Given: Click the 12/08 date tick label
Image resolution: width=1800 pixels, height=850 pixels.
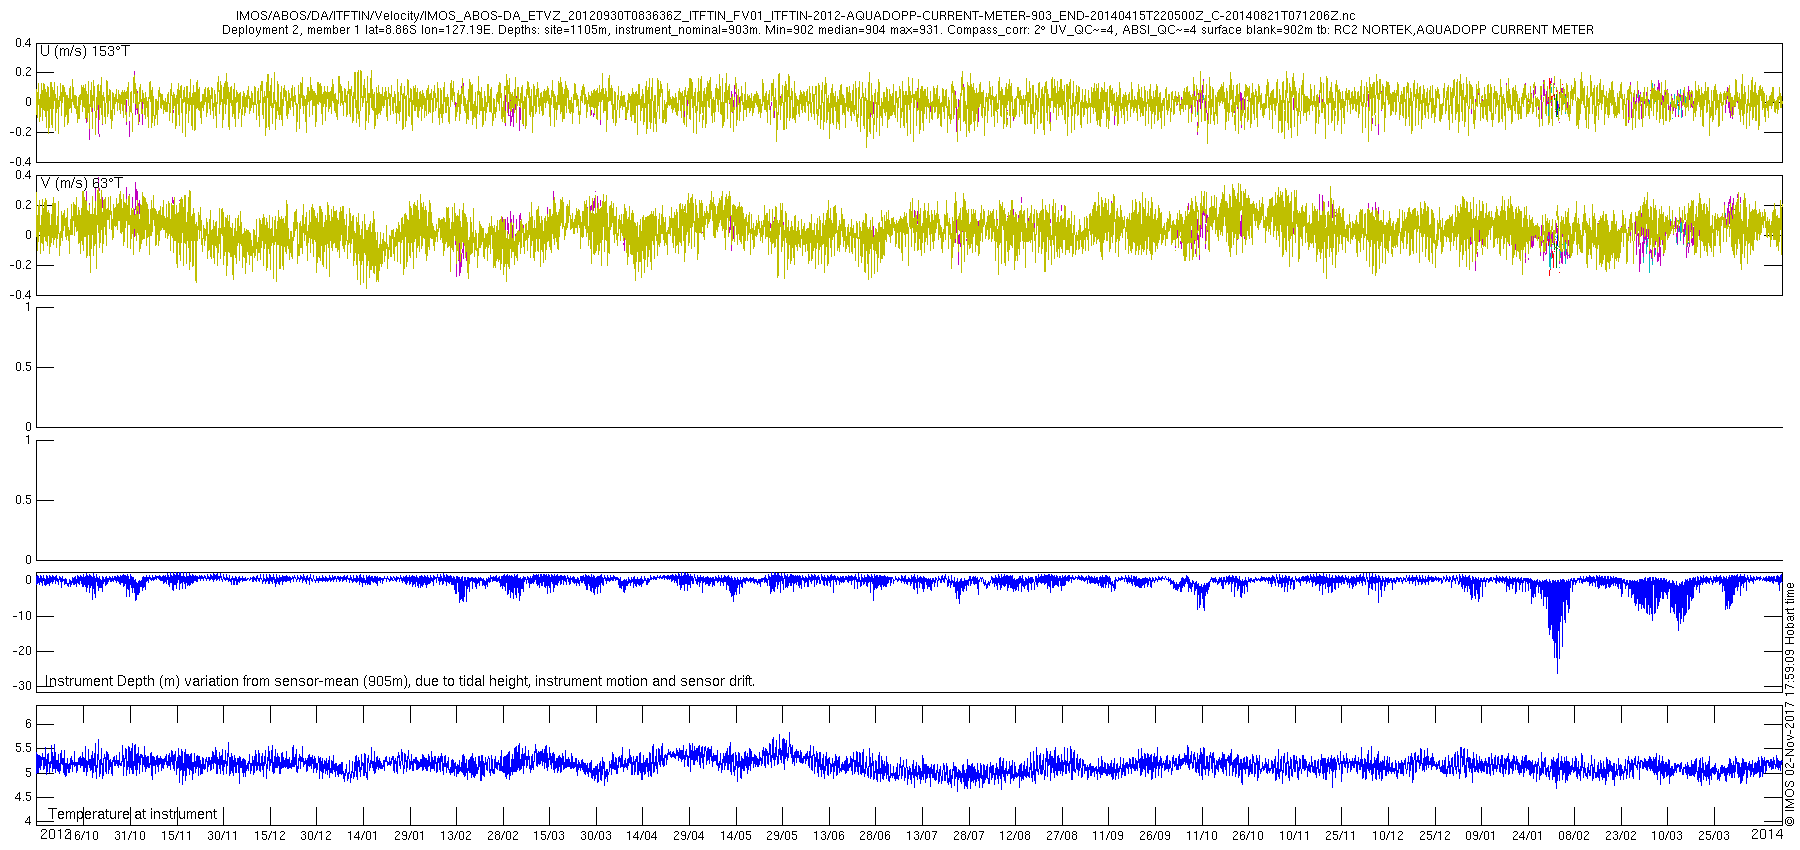Looking at the screenshot, I should click(1015, 836).
